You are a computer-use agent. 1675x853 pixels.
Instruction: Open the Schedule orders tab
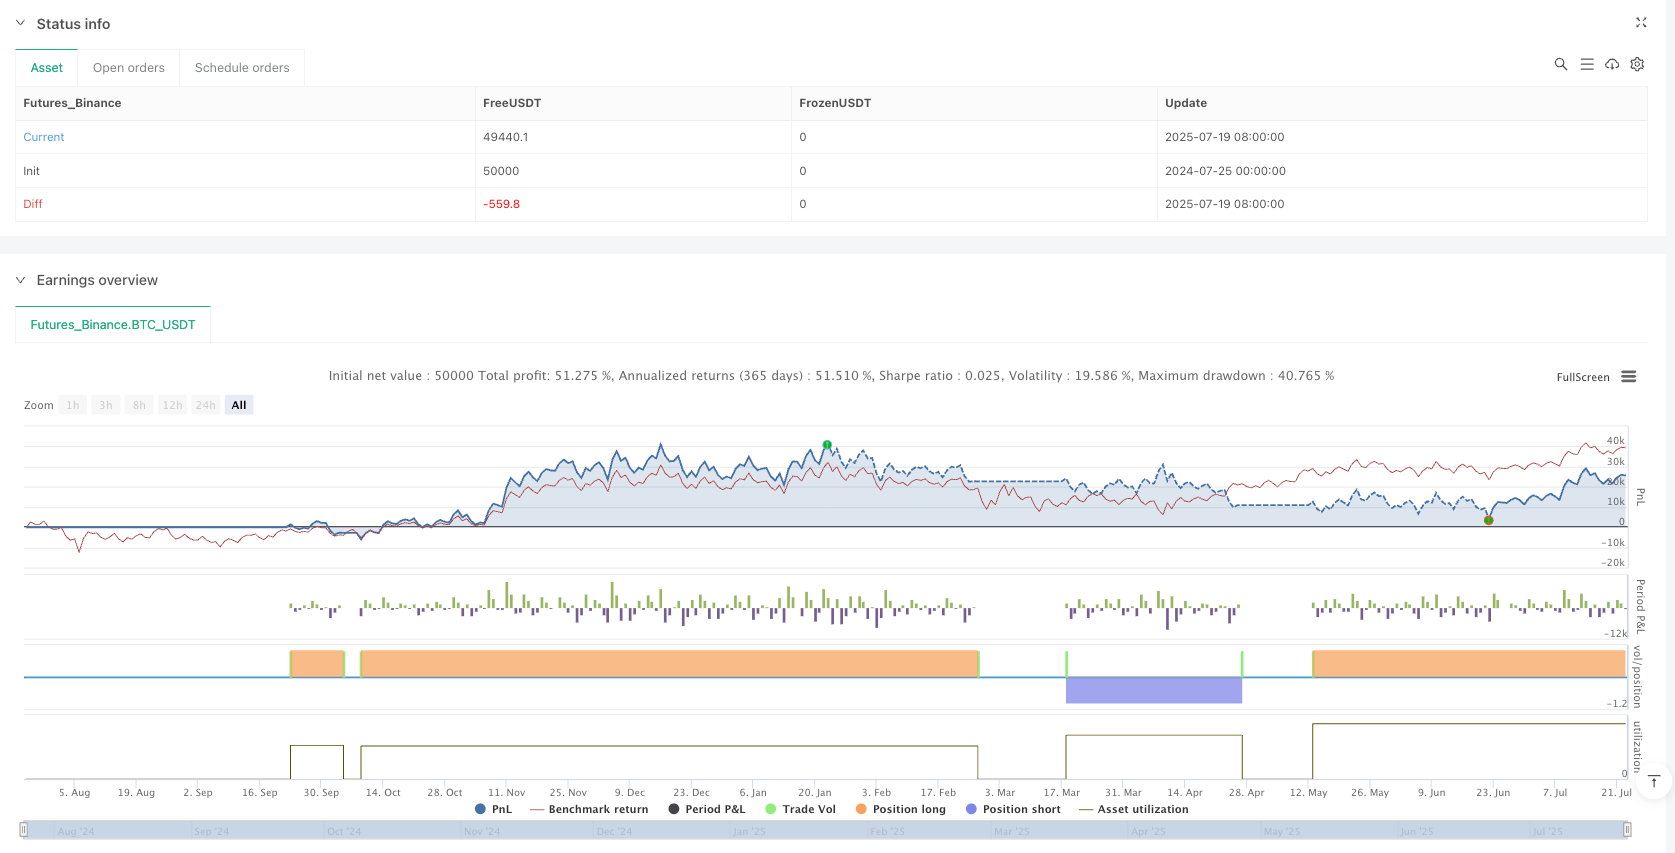pos(242,68)
